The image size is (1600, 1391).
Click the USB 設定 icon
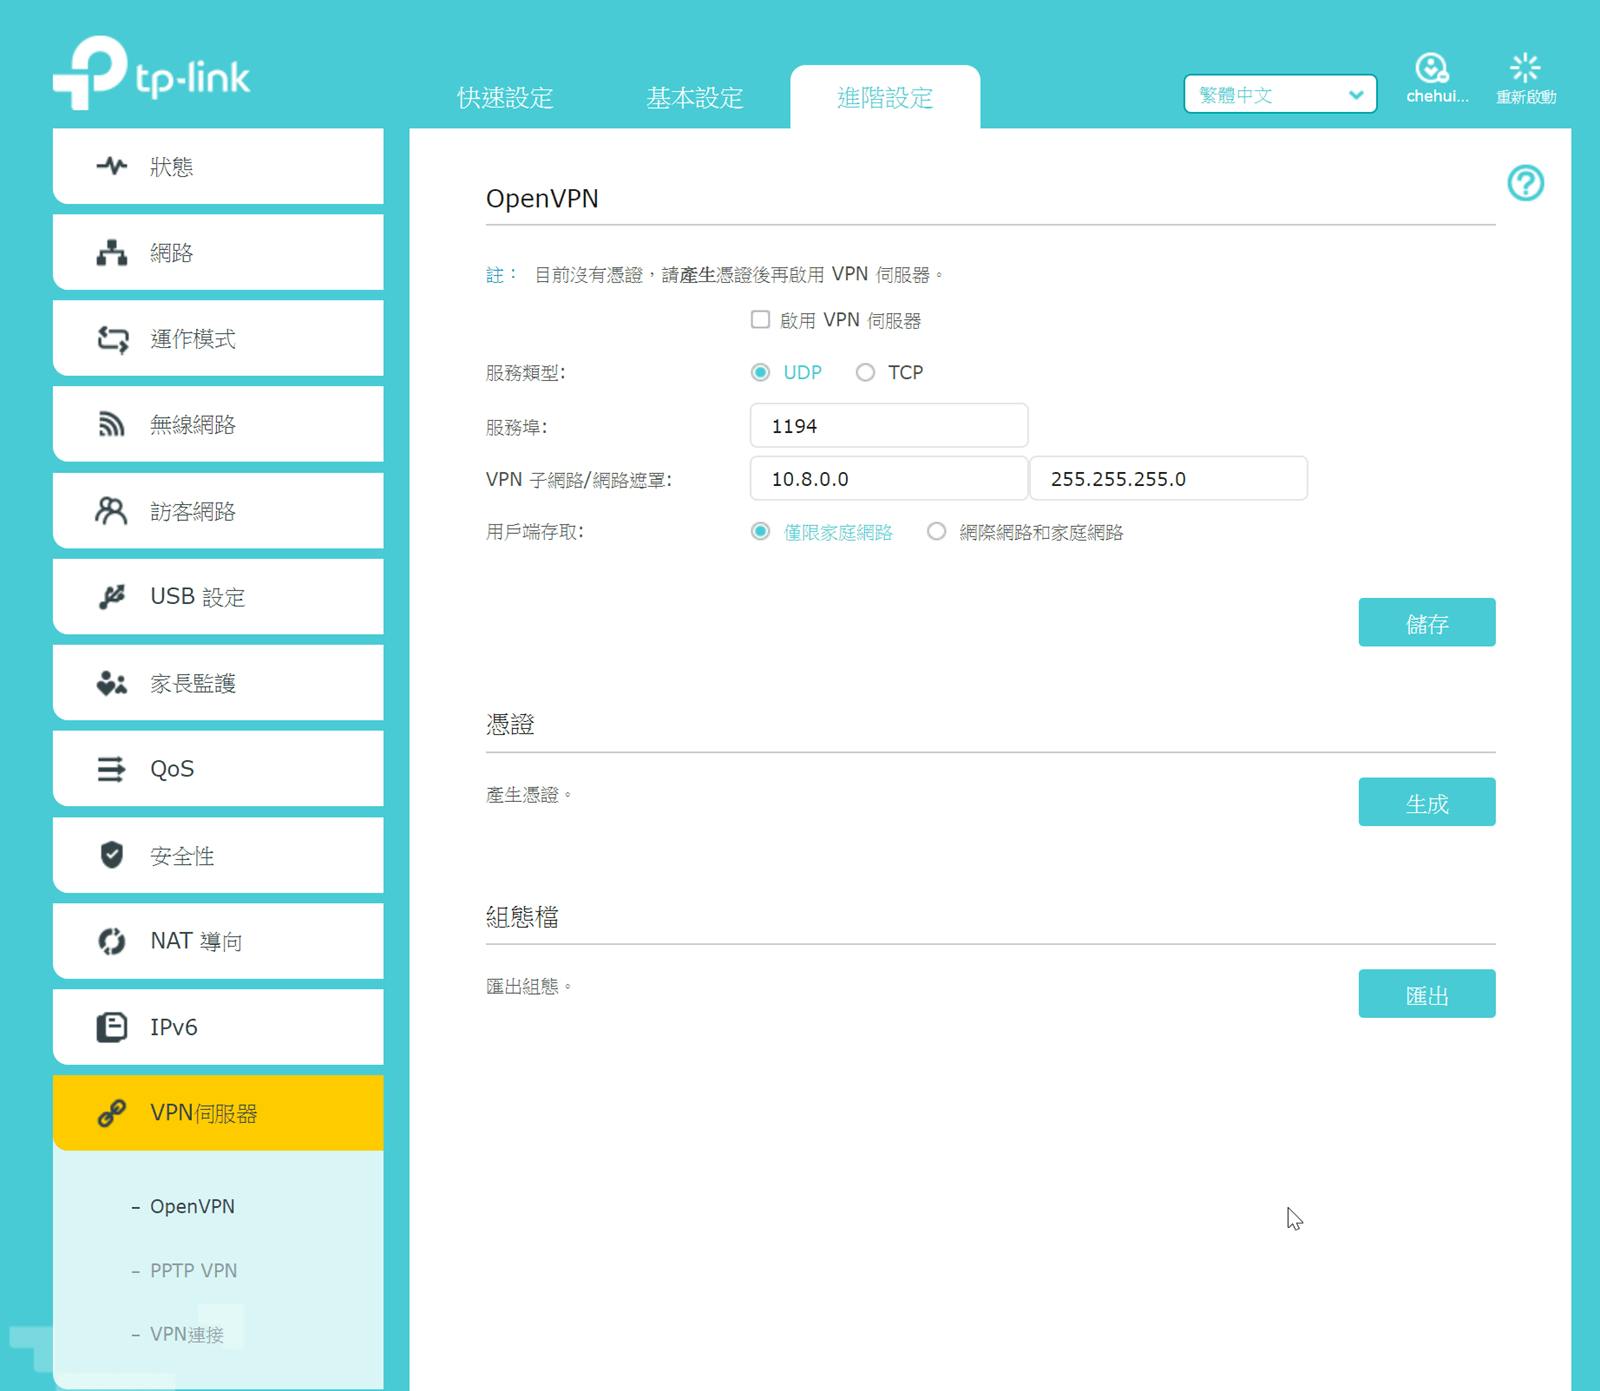pos(111,596)
